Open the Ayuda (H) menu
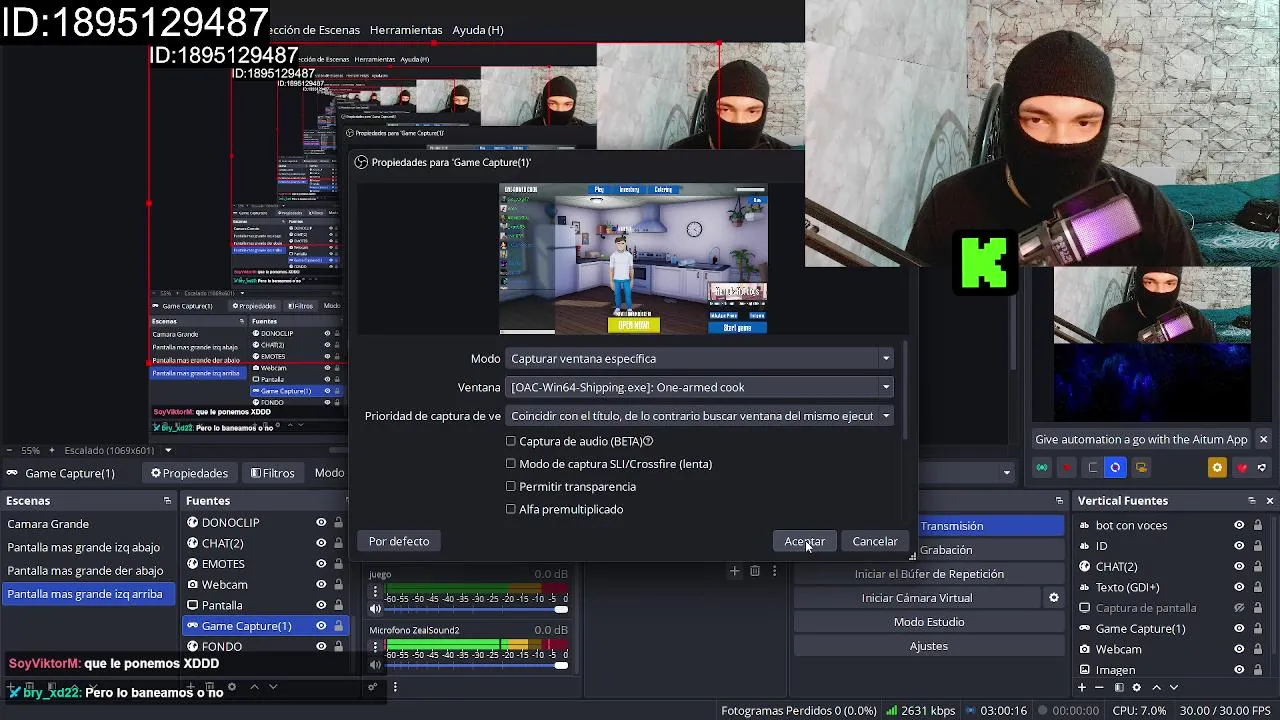Viewport: 1280px width, 720px height. (478, 30)
